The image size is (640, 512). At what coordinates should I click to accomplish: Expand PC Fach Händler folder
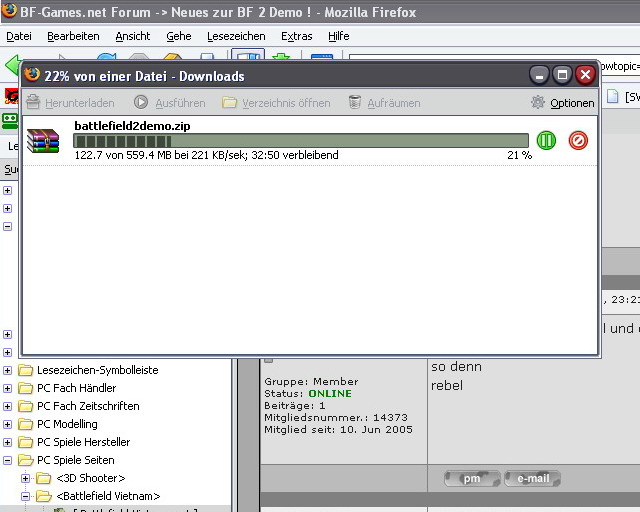(x=7, y=388)
